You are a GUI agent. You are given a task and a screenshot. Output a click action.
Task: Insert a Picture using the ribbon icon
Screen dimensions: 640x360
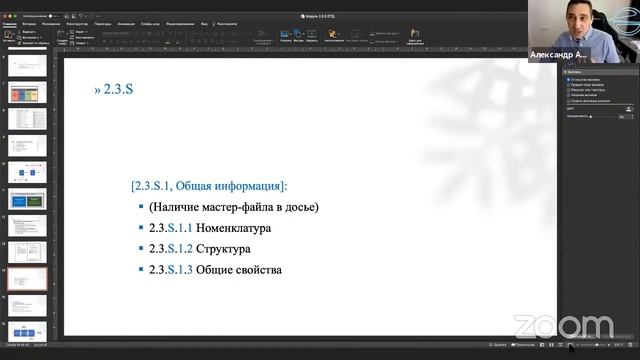(x=284, y=34)
